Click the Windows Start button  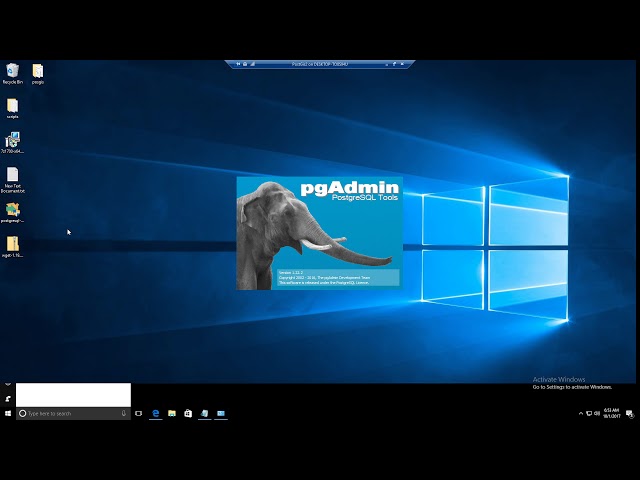(x=8, y=413)
